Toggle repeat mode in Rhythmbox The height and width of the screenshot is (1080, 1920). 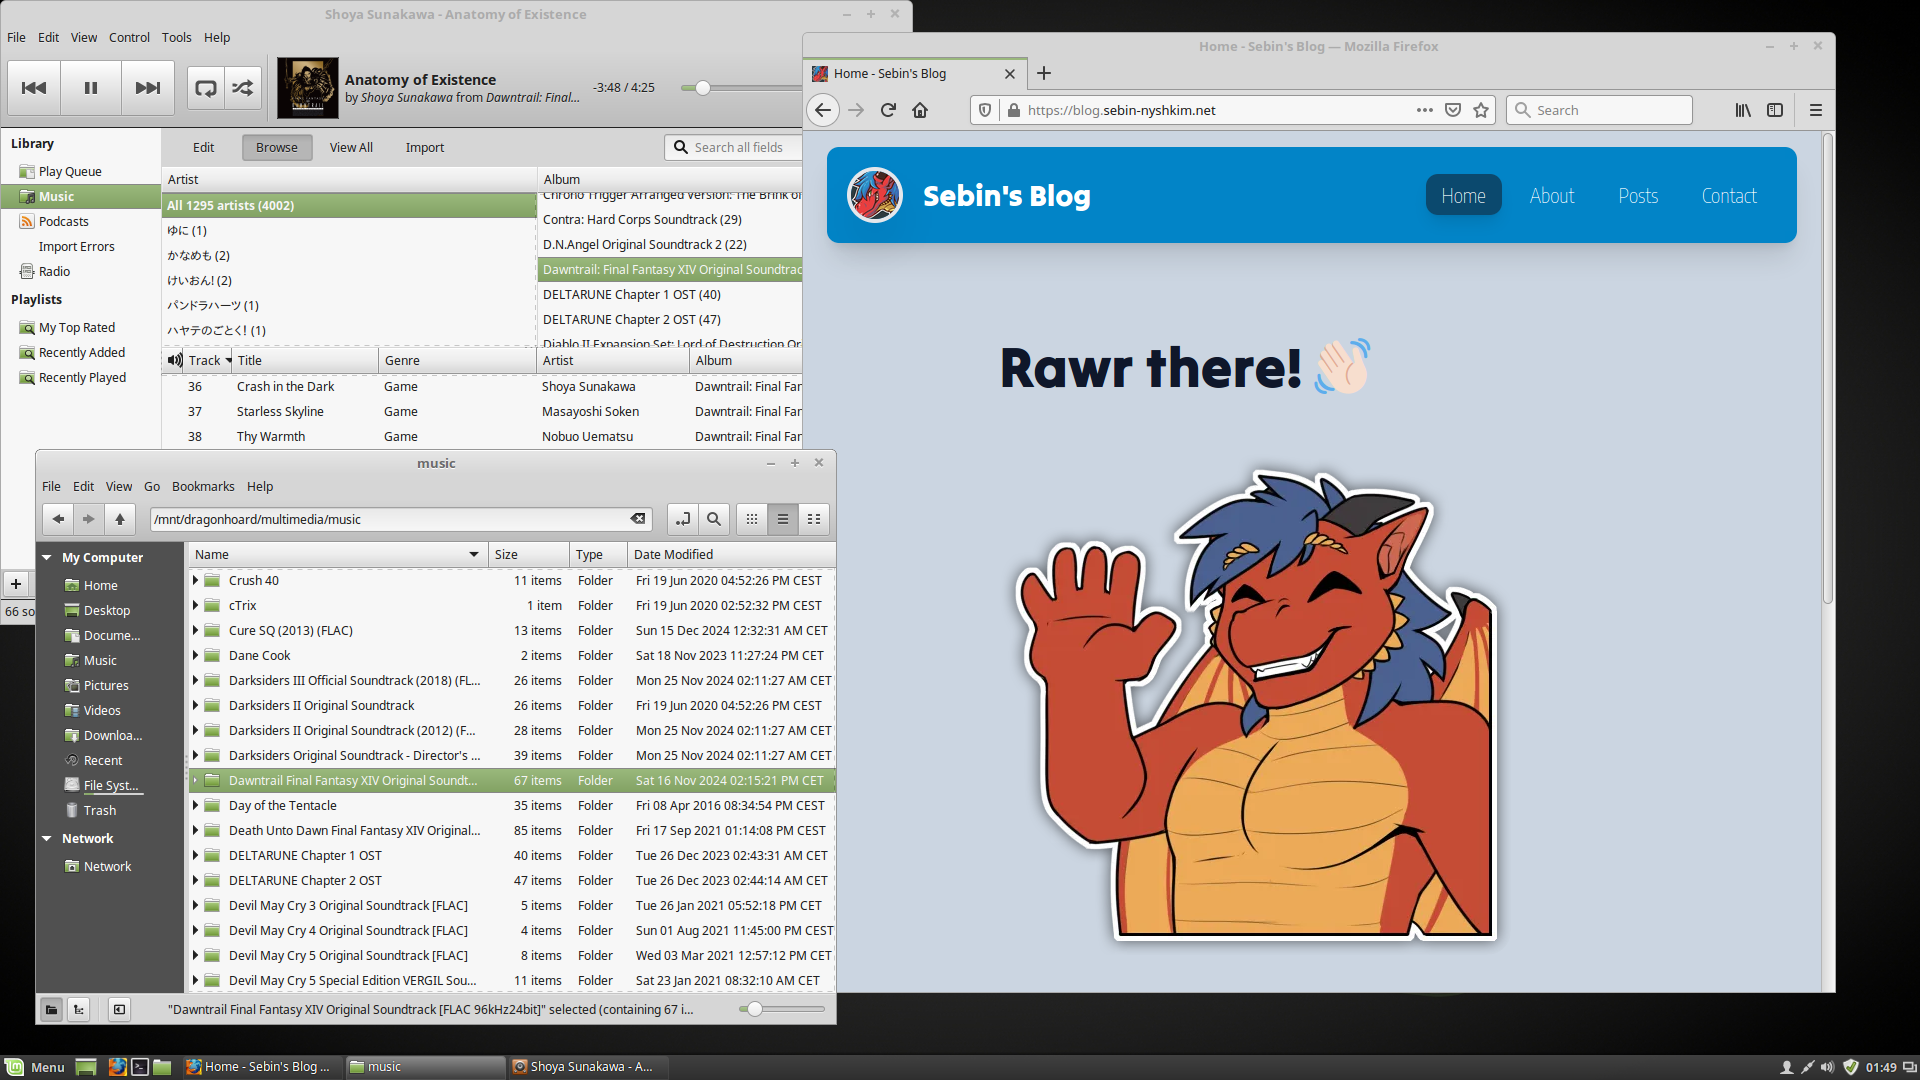coord(206,88)
